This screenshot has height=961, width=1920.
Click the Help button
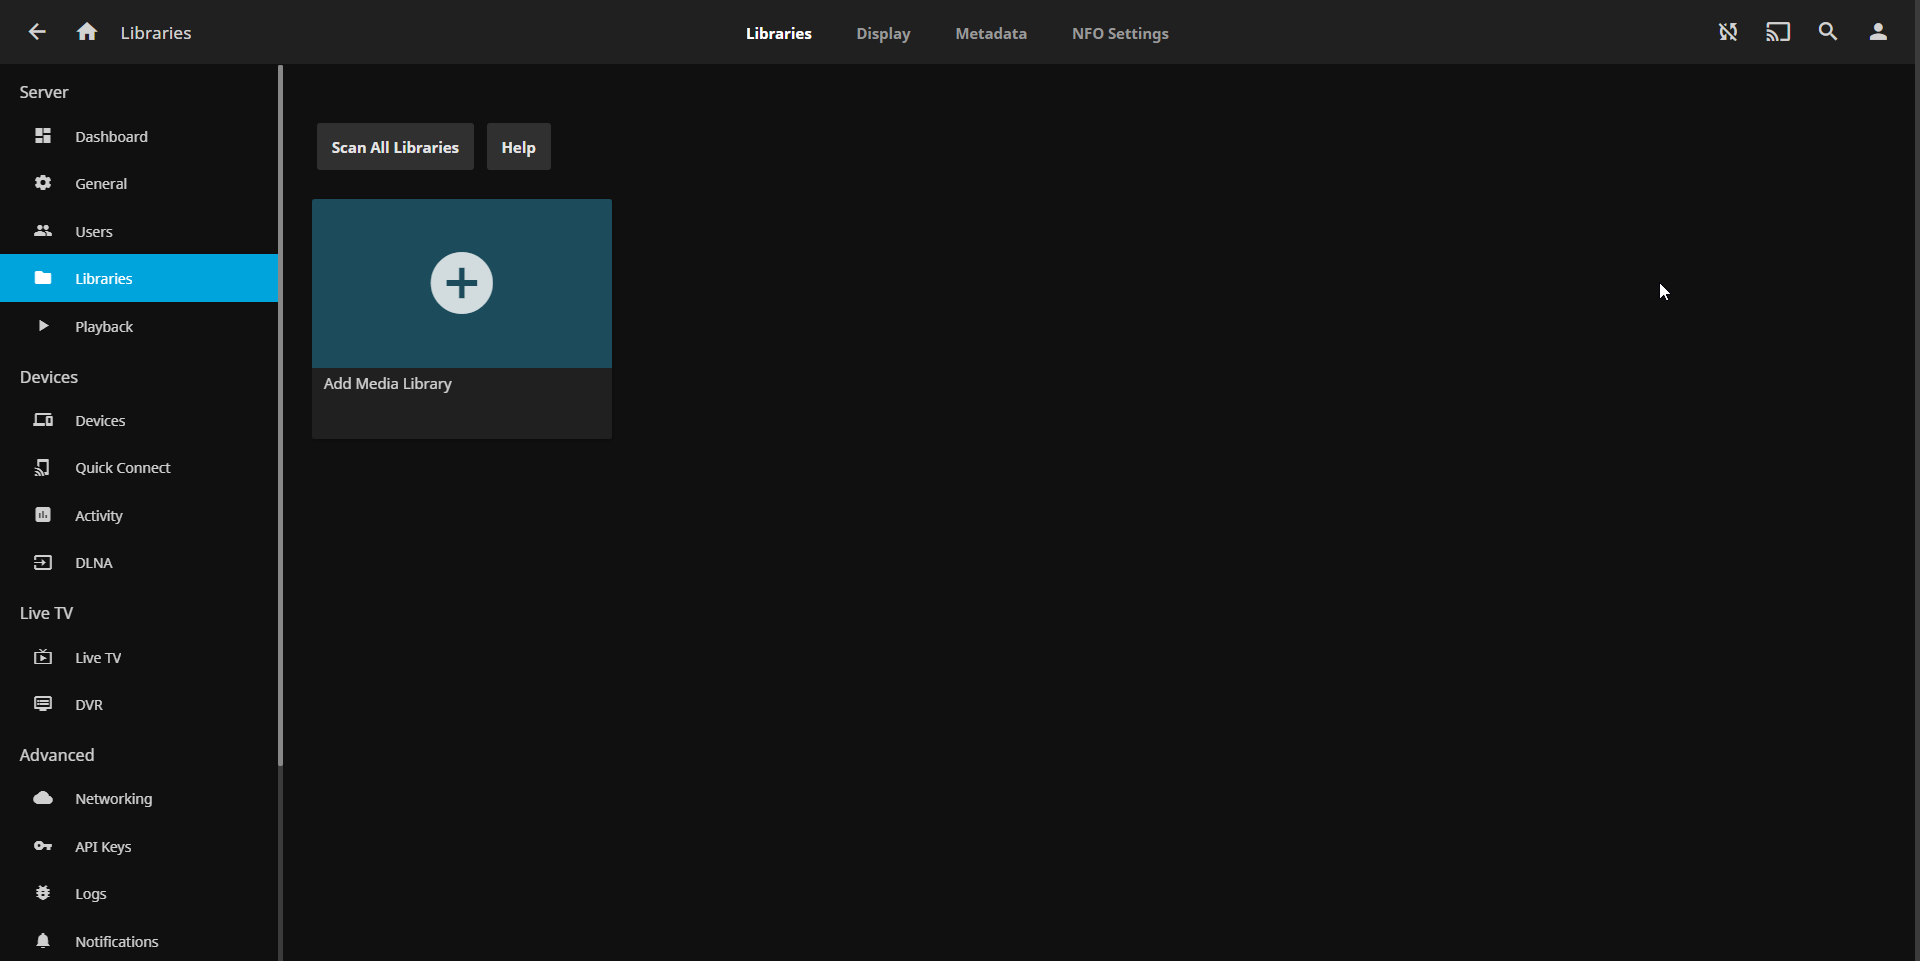coord(518,147)
